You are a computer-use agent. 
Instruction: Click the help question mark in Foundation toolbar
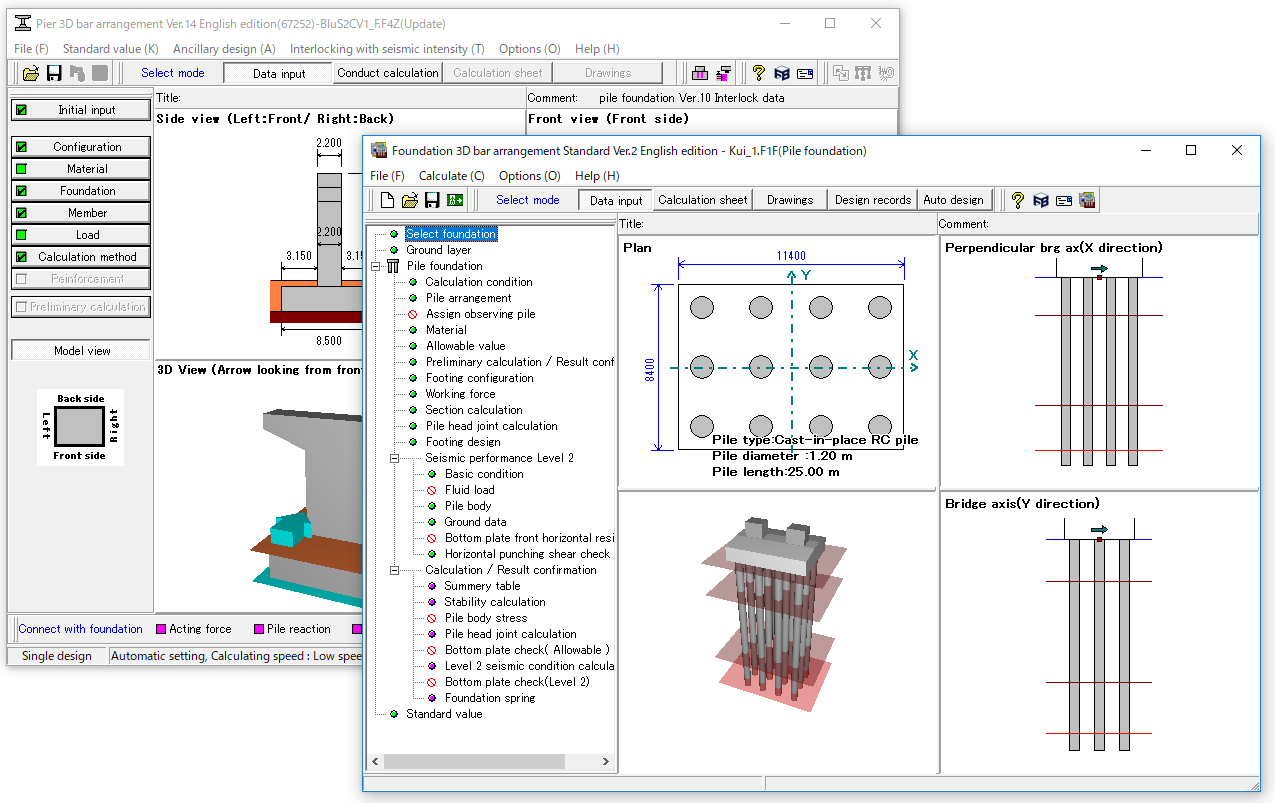click(1018, 200)
